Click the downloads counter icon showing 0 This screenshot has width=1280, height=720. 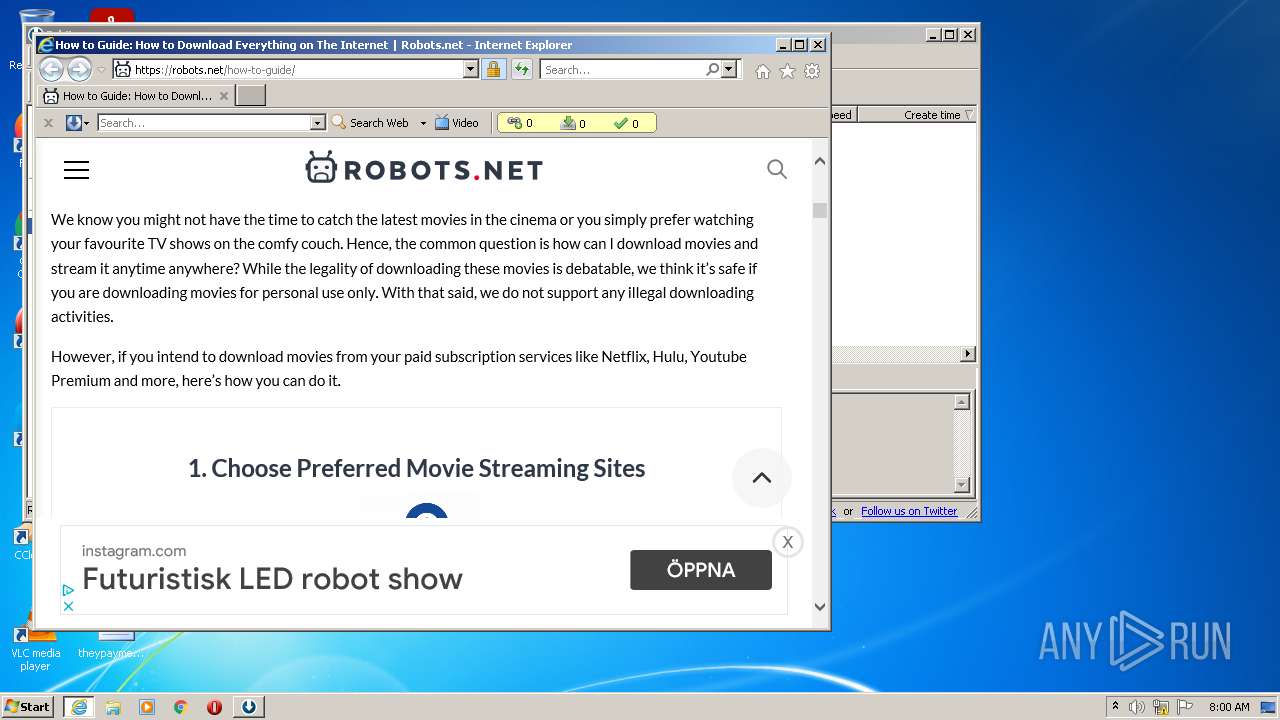573,123
